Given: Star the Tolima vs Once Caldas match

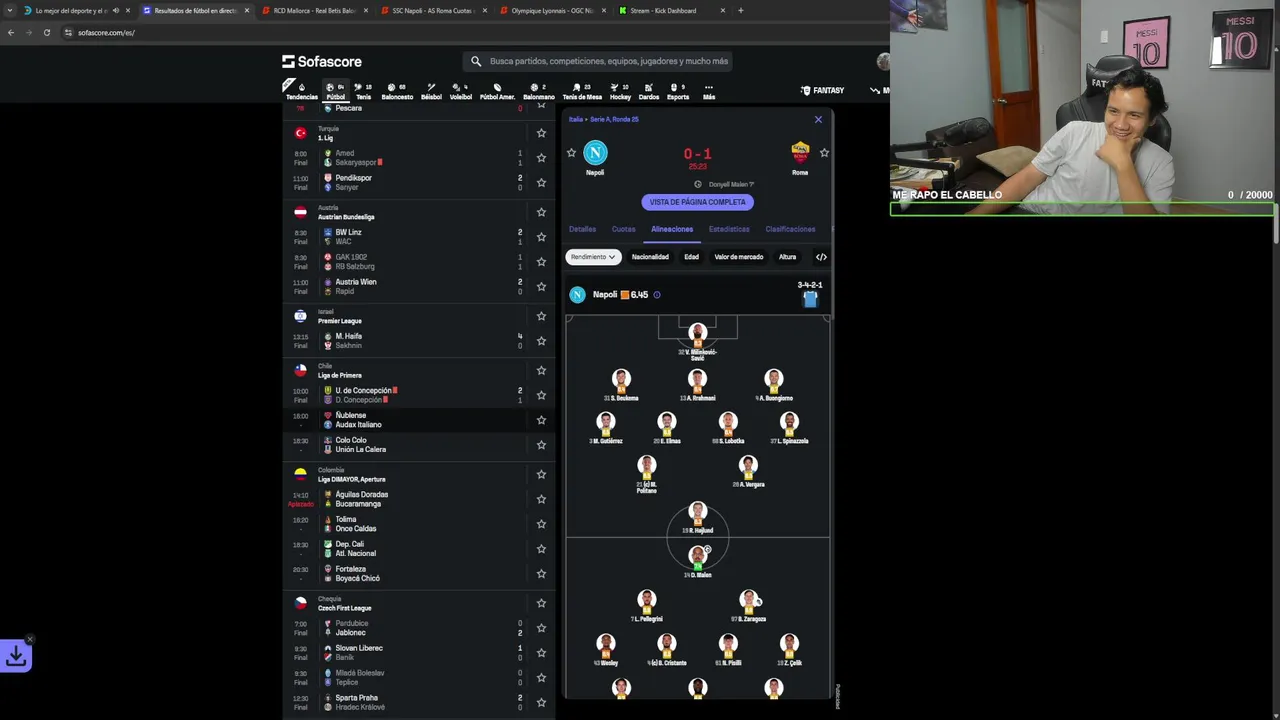Looking at the screenshot, I should 541,524.
